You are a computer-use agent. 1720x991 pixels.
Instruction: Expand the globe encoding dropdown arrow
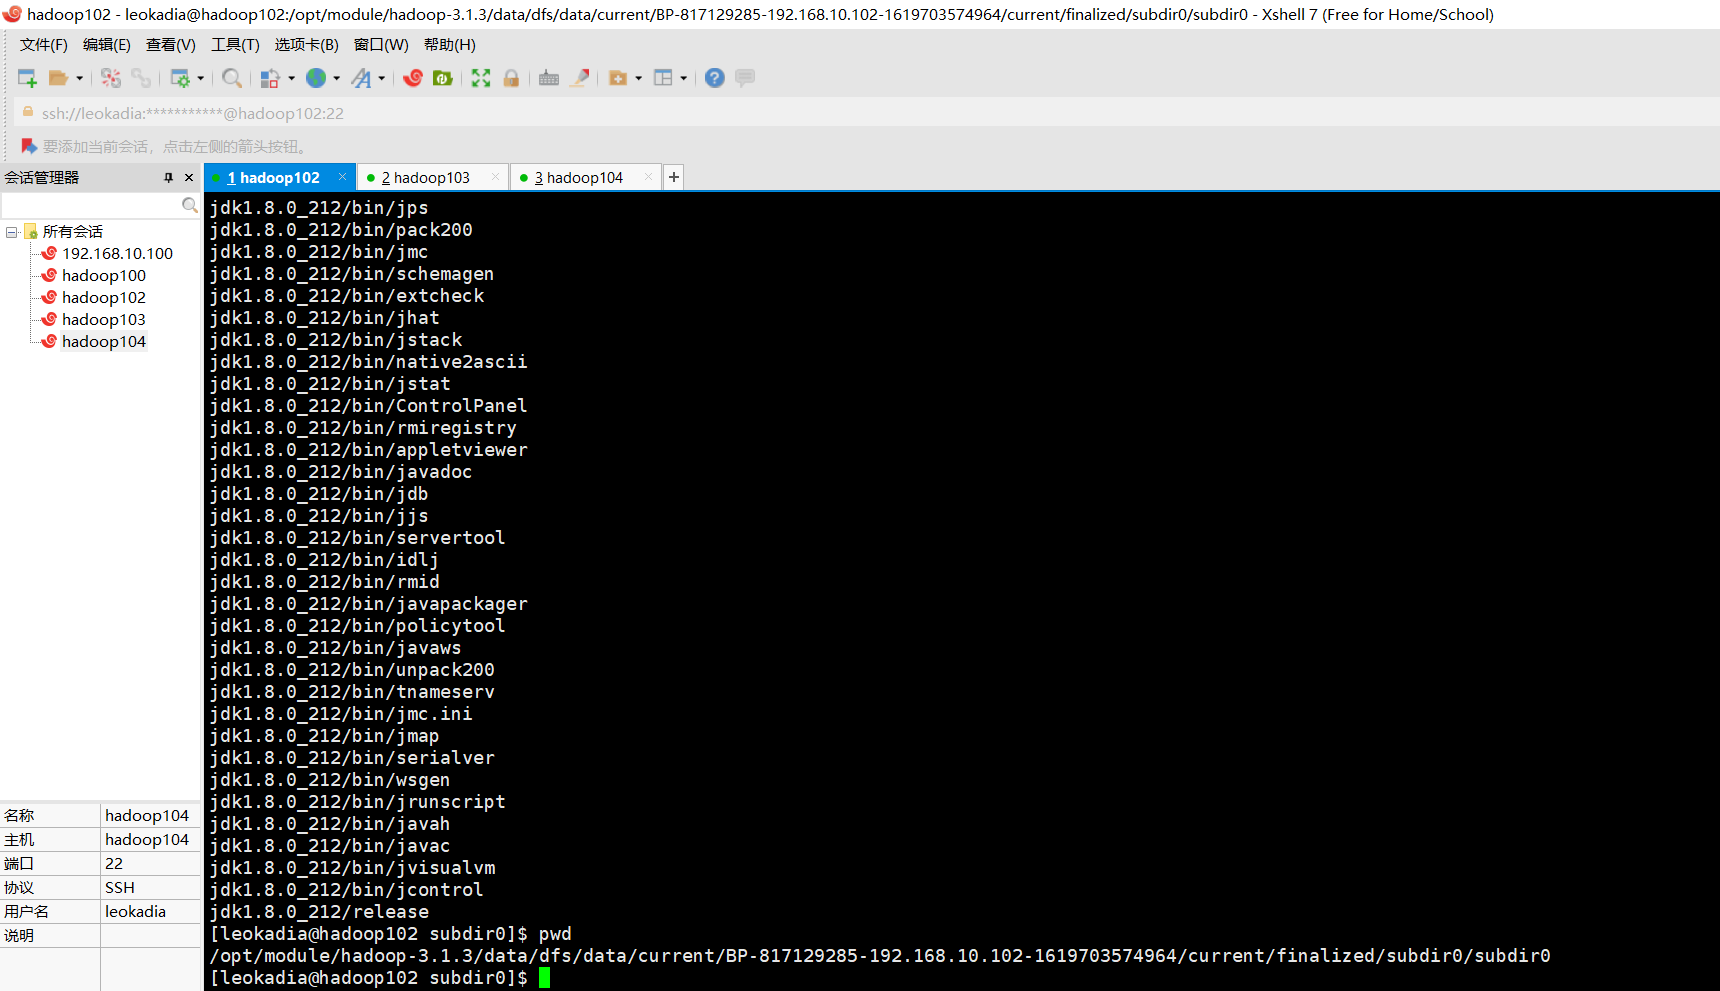tap(337, 78)
